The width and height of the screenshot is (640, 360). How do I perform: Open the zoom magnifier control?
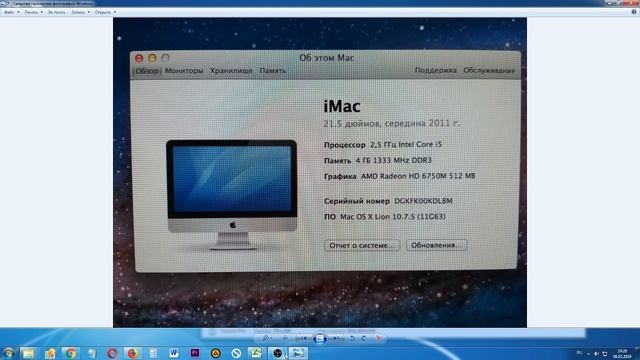(267, 338)
